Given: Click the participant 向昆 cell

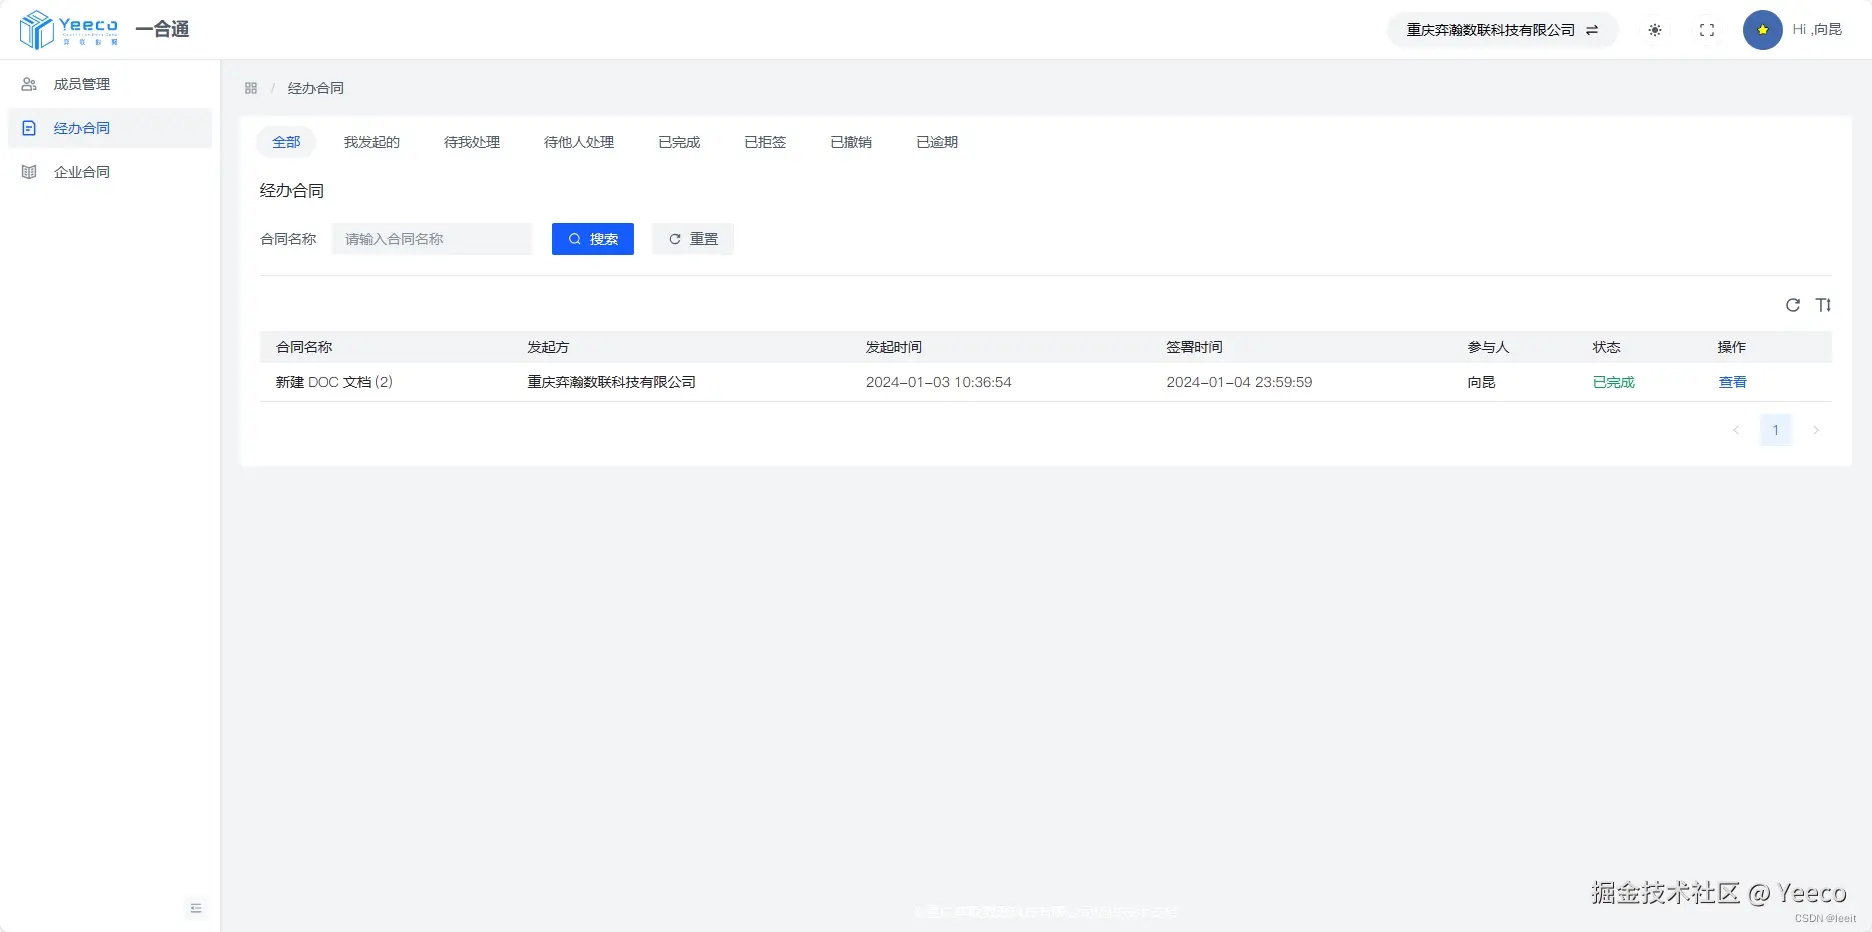Looking at the screenshot, I should [1481, 382].
